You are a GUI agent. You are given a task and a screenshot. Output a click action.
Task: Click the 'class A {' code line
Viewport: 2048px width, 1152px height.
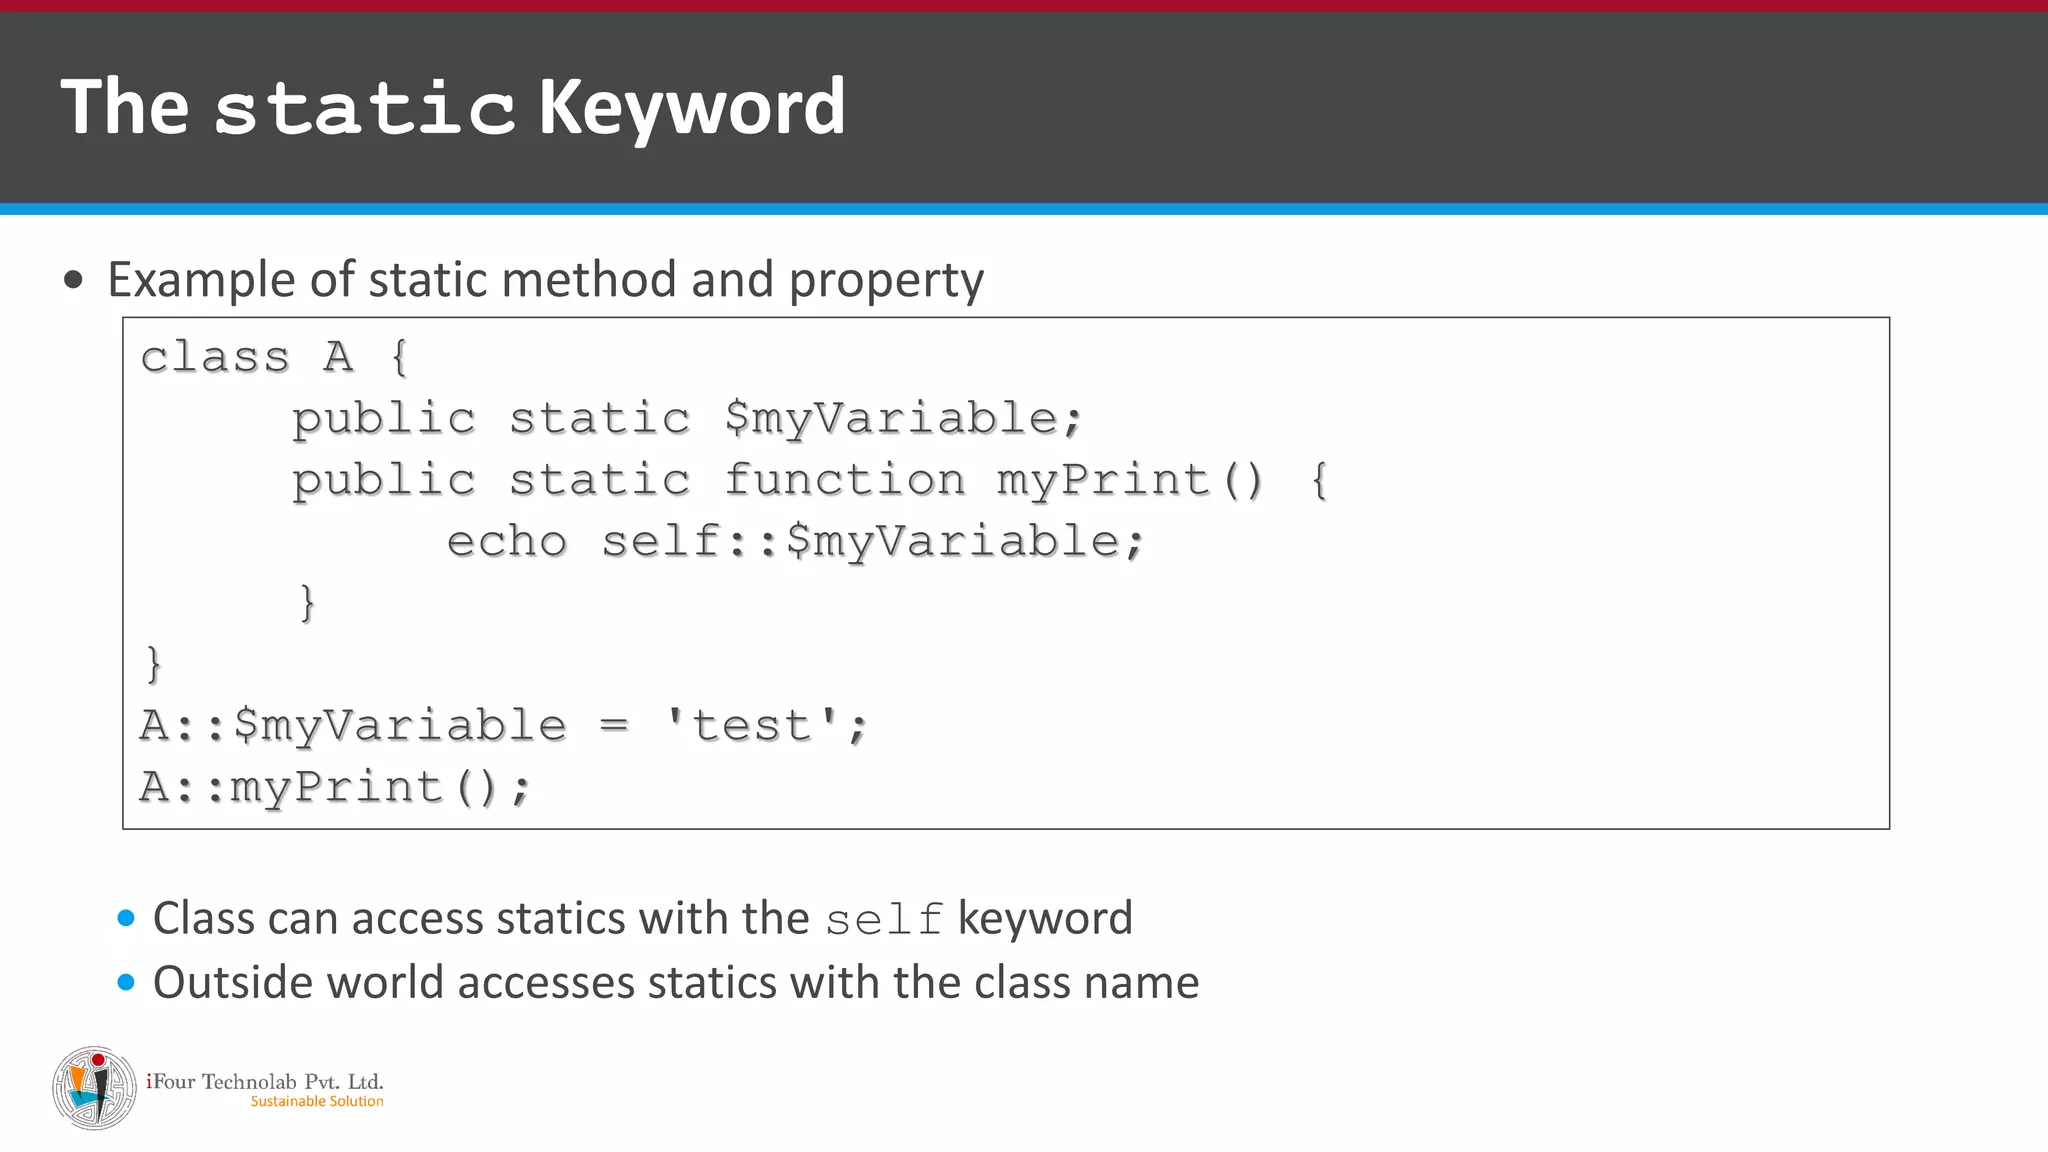(x=275, y=357)
